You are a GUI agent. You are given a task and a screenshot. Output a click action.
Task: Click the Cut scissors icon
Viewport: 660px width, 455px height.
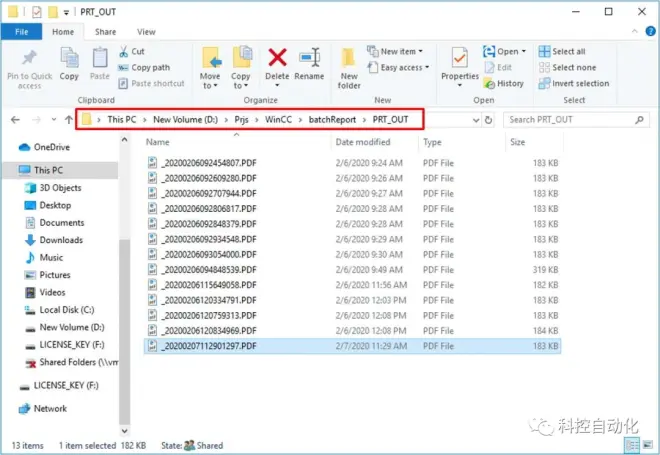[x=123, y=51]
